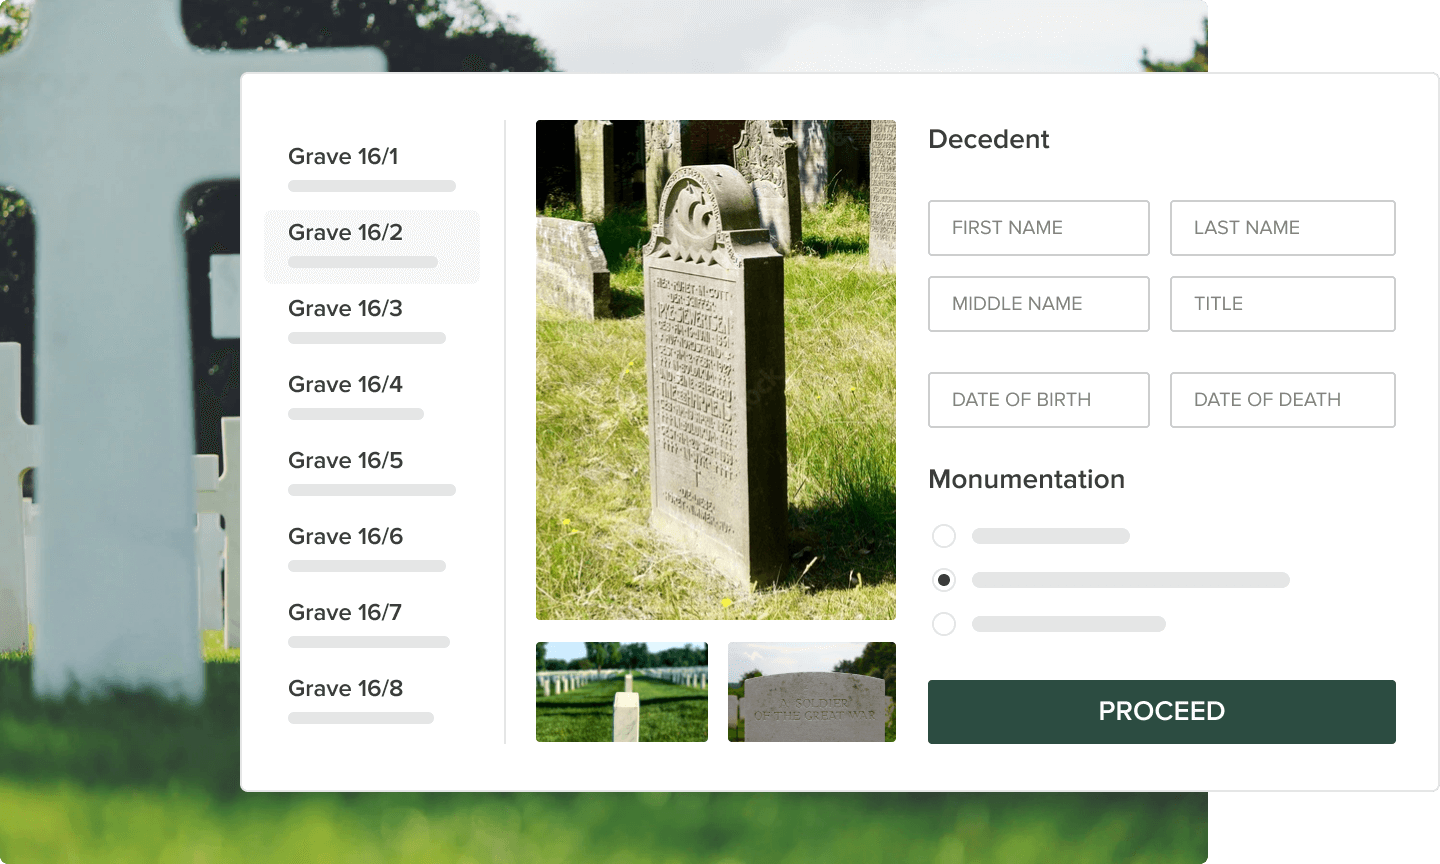This screenshot has height=864, width=1440.
Task: Open the Grave 16/2 record
Action: [x=344, y=232]
